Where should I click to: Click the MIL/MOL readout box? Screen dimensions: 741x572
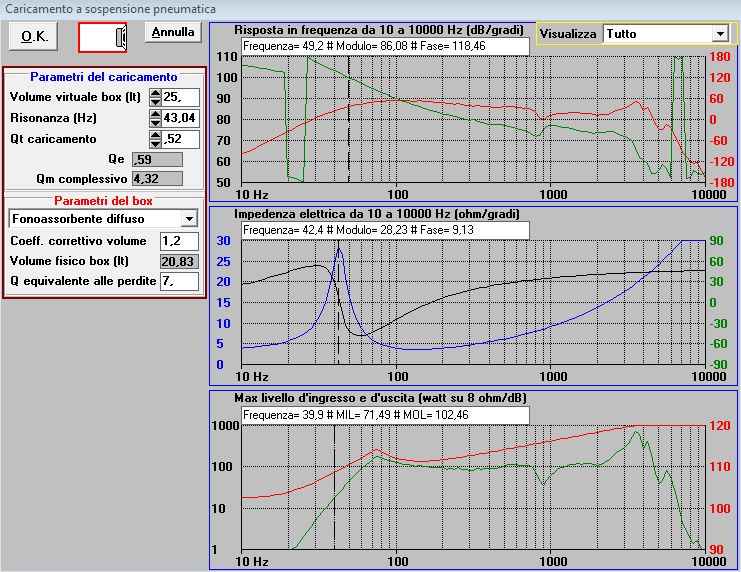pos(385,415)
